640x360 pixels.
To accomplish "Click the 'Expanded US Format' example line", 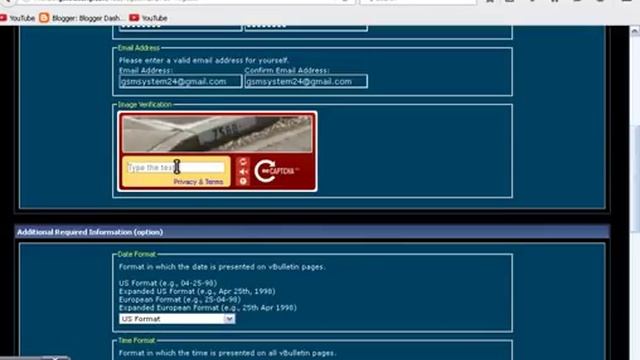I will [197, 291].
